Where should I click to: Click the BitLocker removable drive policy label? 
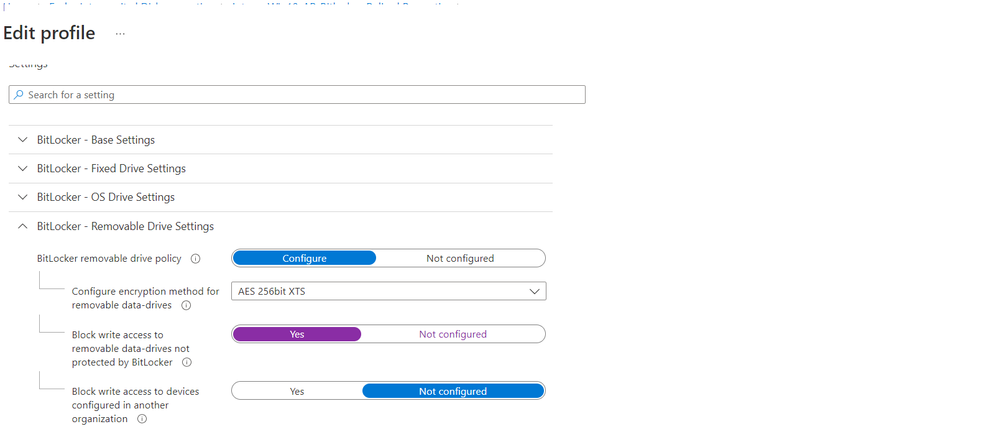109,259
